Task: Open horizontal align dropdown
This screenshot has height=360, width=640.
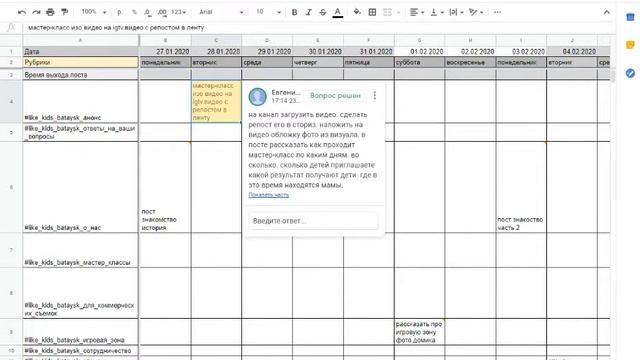Action: tap(417, 12)
